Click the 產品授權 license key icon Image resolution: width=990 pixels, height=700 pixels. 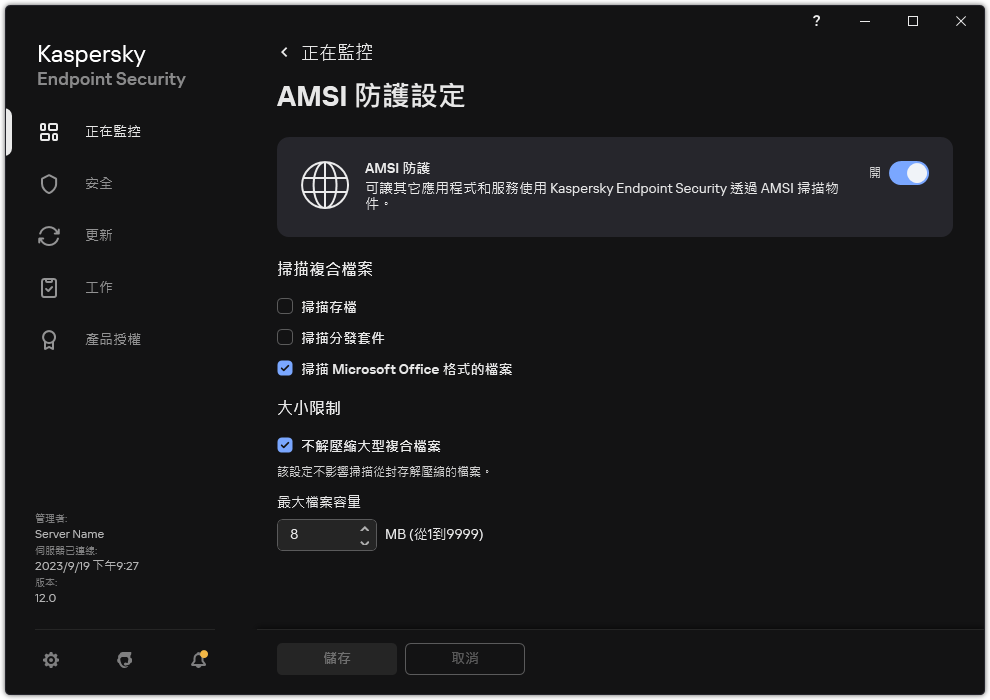48,339
